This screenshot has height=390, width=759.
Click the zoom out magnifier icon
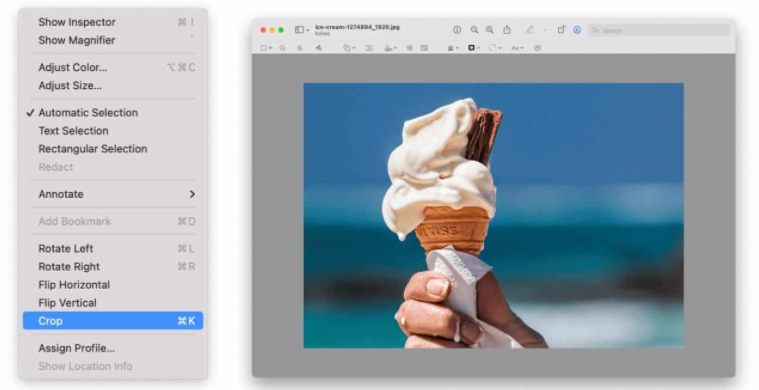pyautogui.click(x=474, y=30)
